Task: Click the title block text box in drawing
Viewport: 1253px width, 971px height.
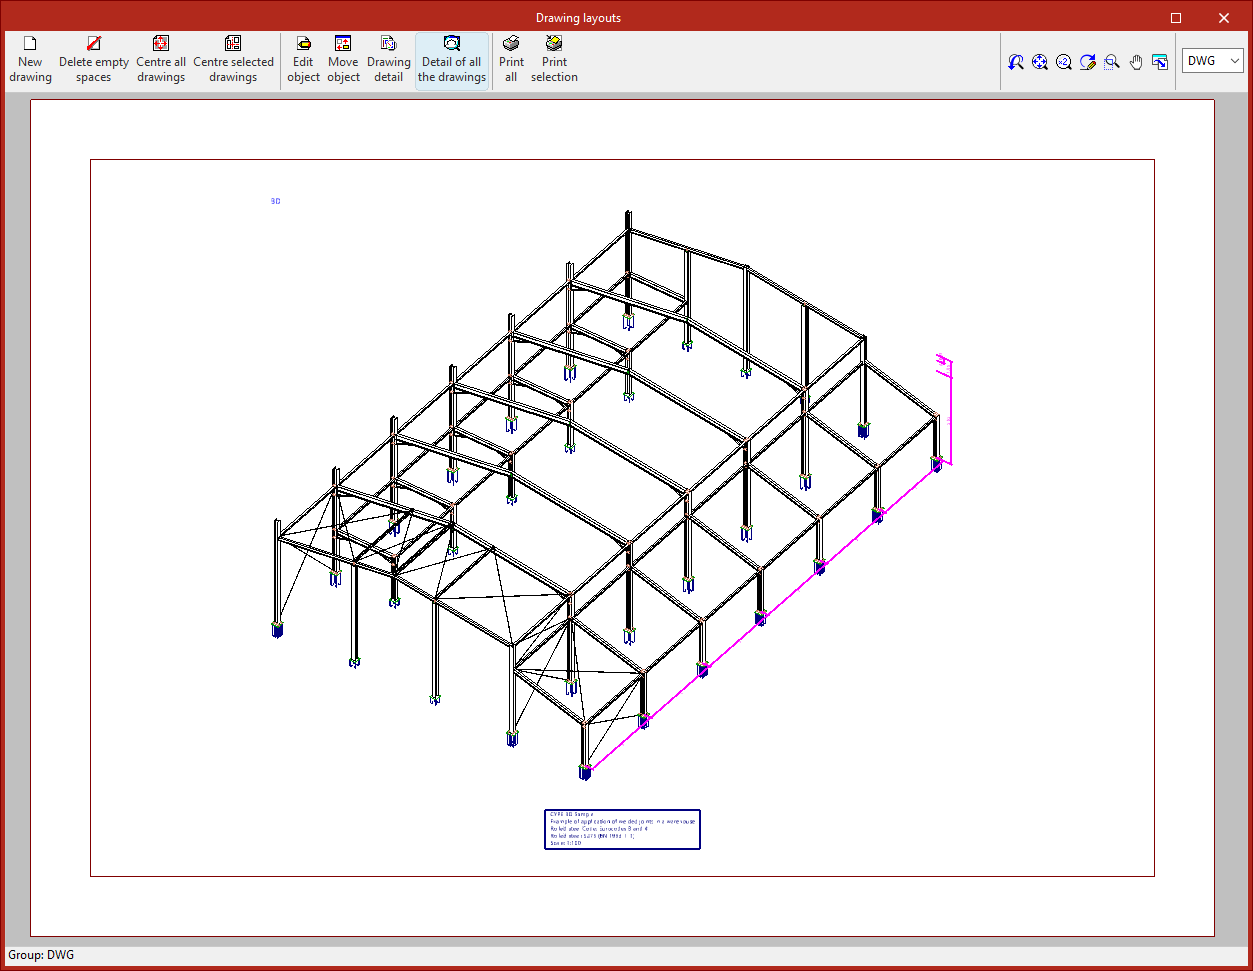Action: pos(622,829)
